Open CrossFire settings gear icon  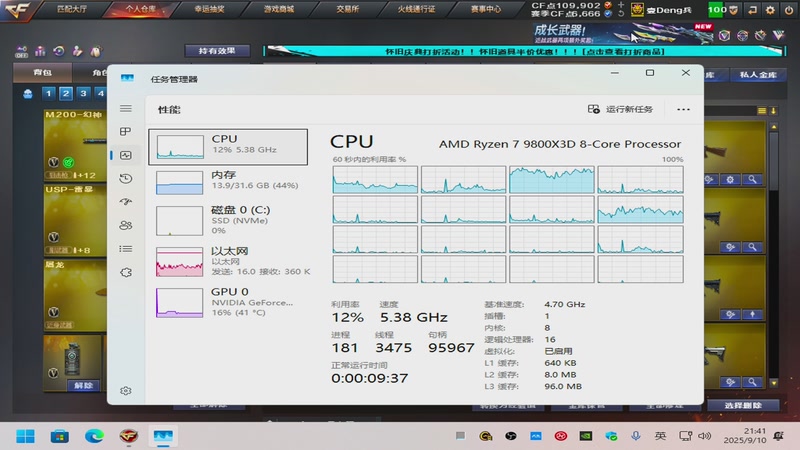[x=770, y=10]
